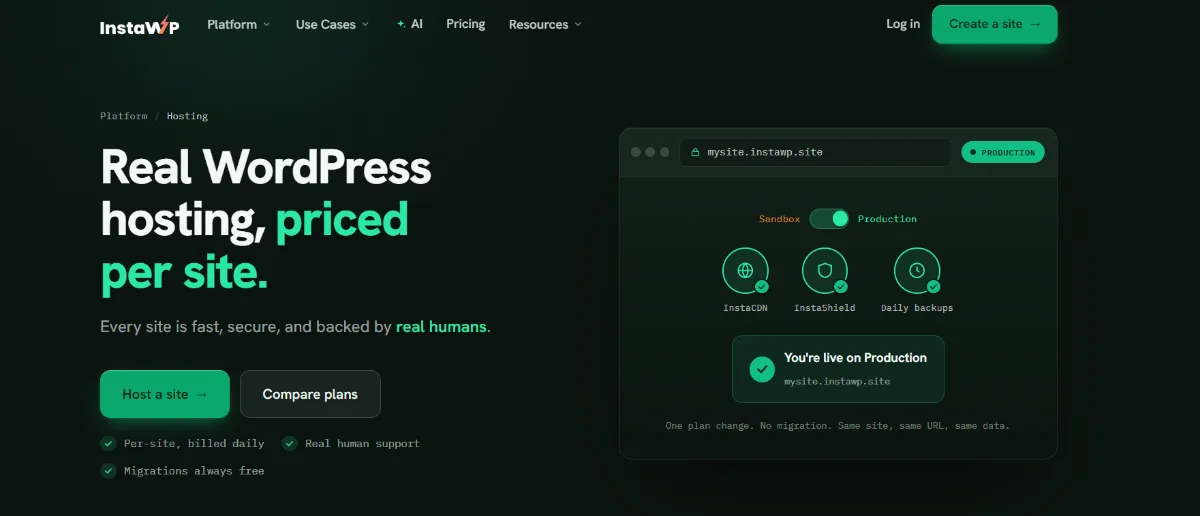Select the Production label beside the toggle
The height and width of the screenshot is (516, 1200).
coord(887,219)
